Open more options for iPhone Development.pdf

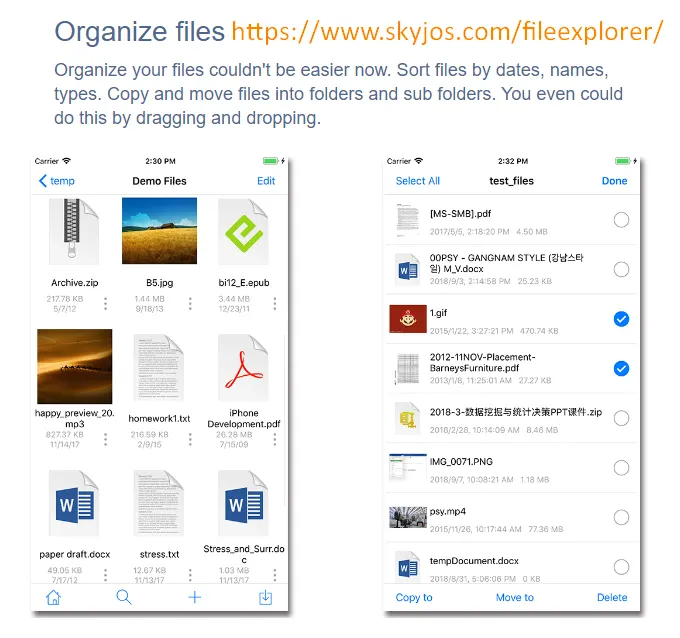275,439
